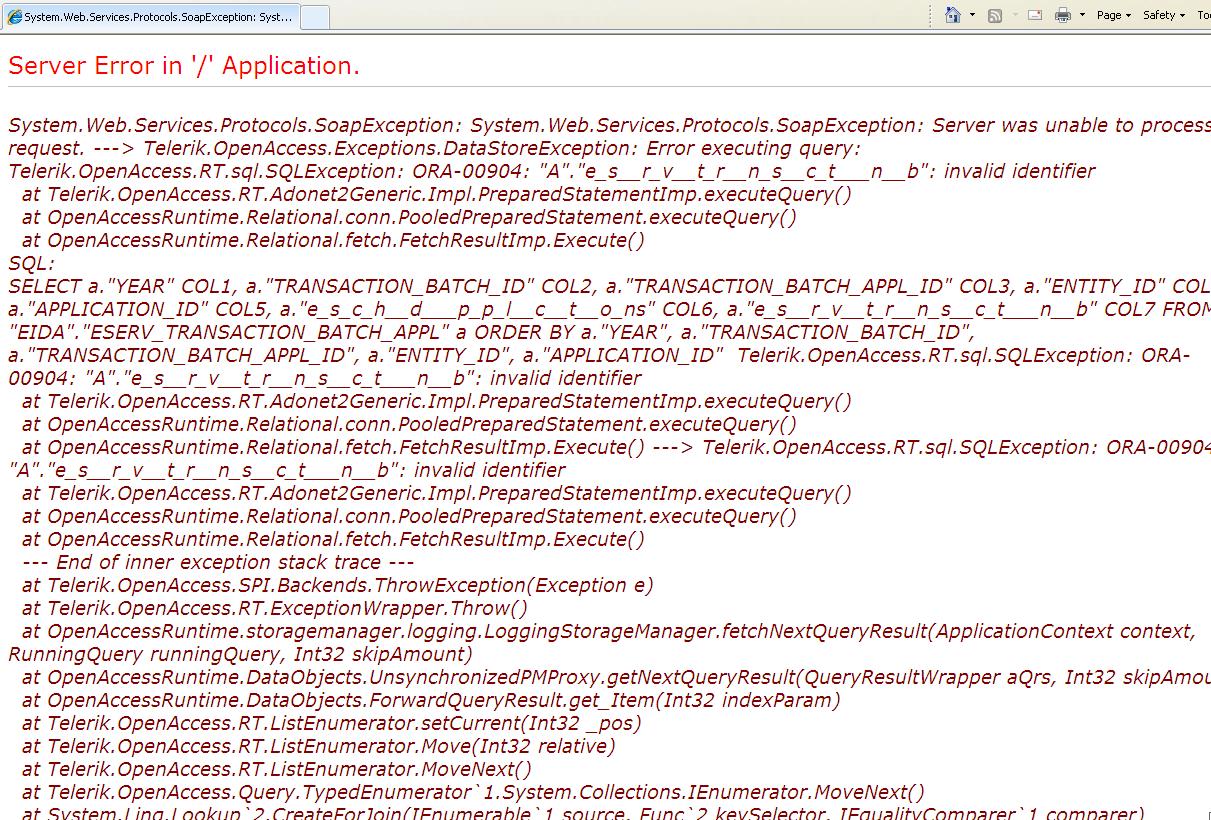This screenshot has height=820, width=1211.
Task: Click the line starting 'System.Web.Services.Protocols.SoapException: System.Web'
Action: coord(609,125)
